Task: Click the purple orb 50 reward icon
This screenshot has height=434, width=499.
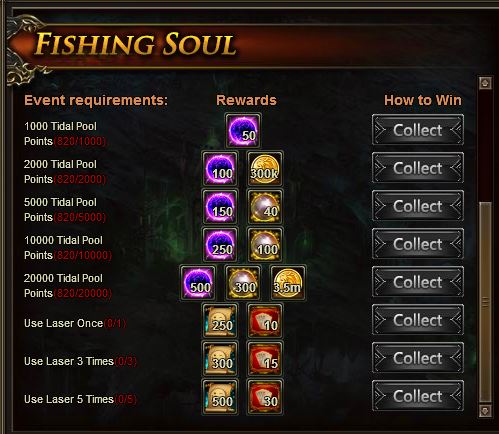Action: [x=243, y=130]
